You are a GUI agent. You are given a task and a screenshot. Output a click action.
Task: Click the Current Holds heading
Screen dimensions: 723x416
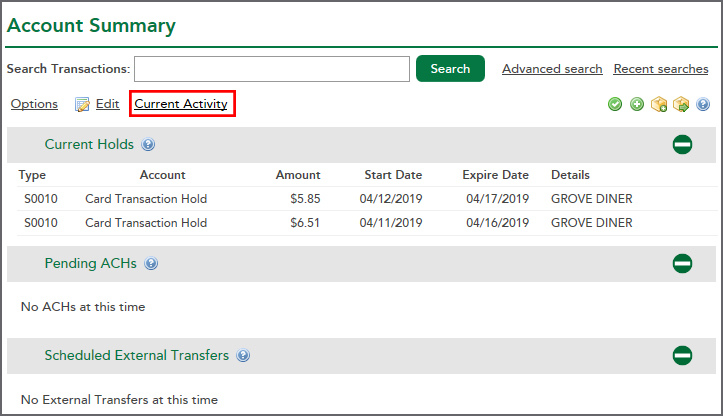[89, 144]
